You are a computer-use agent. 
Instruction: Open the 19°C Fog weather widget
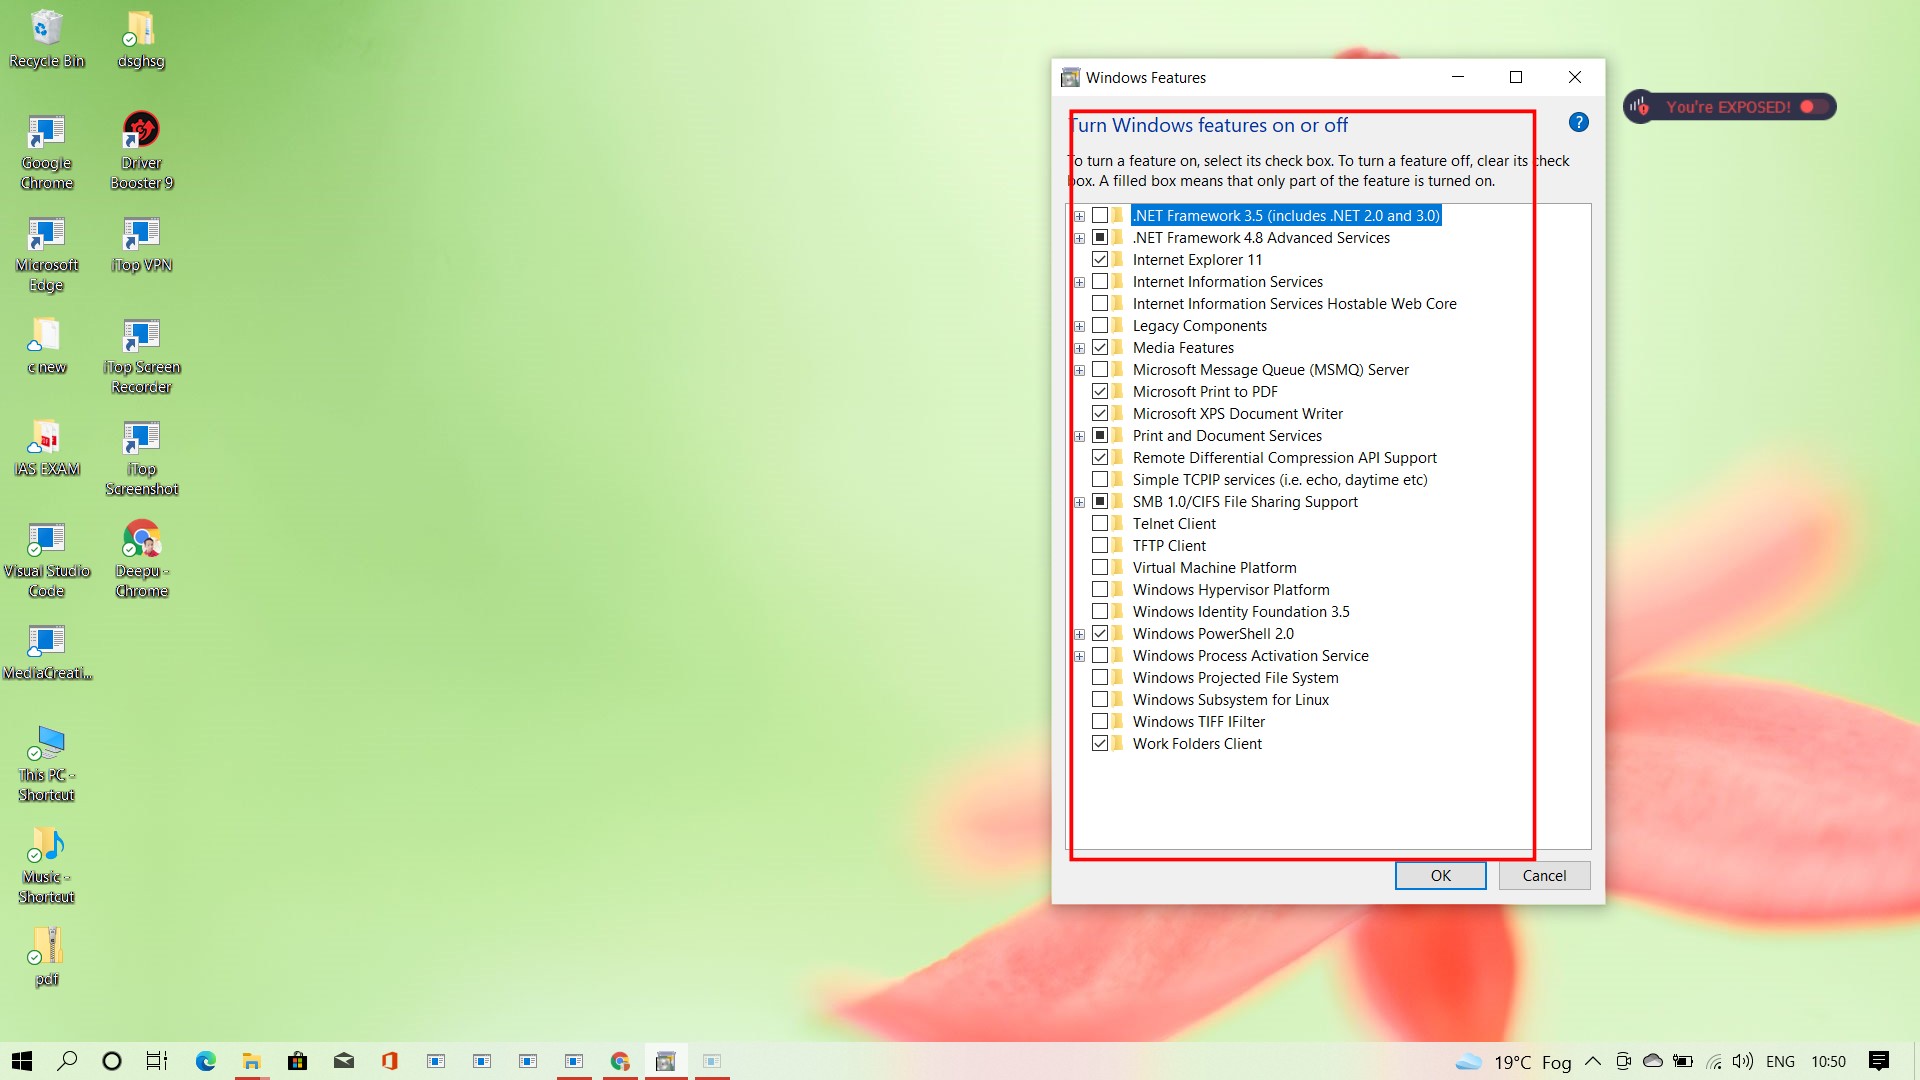tap(1513, 1061)
